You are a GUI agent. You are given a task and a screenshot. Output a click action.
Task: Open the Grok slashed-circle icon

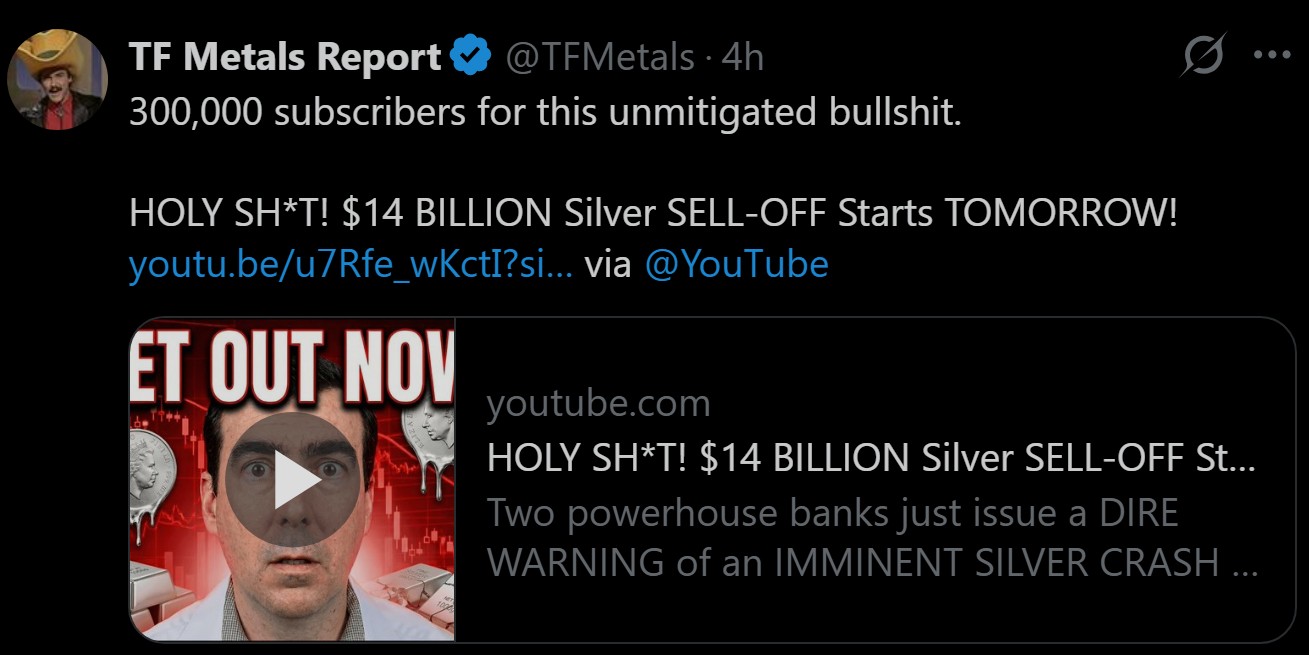point(1202,56)
